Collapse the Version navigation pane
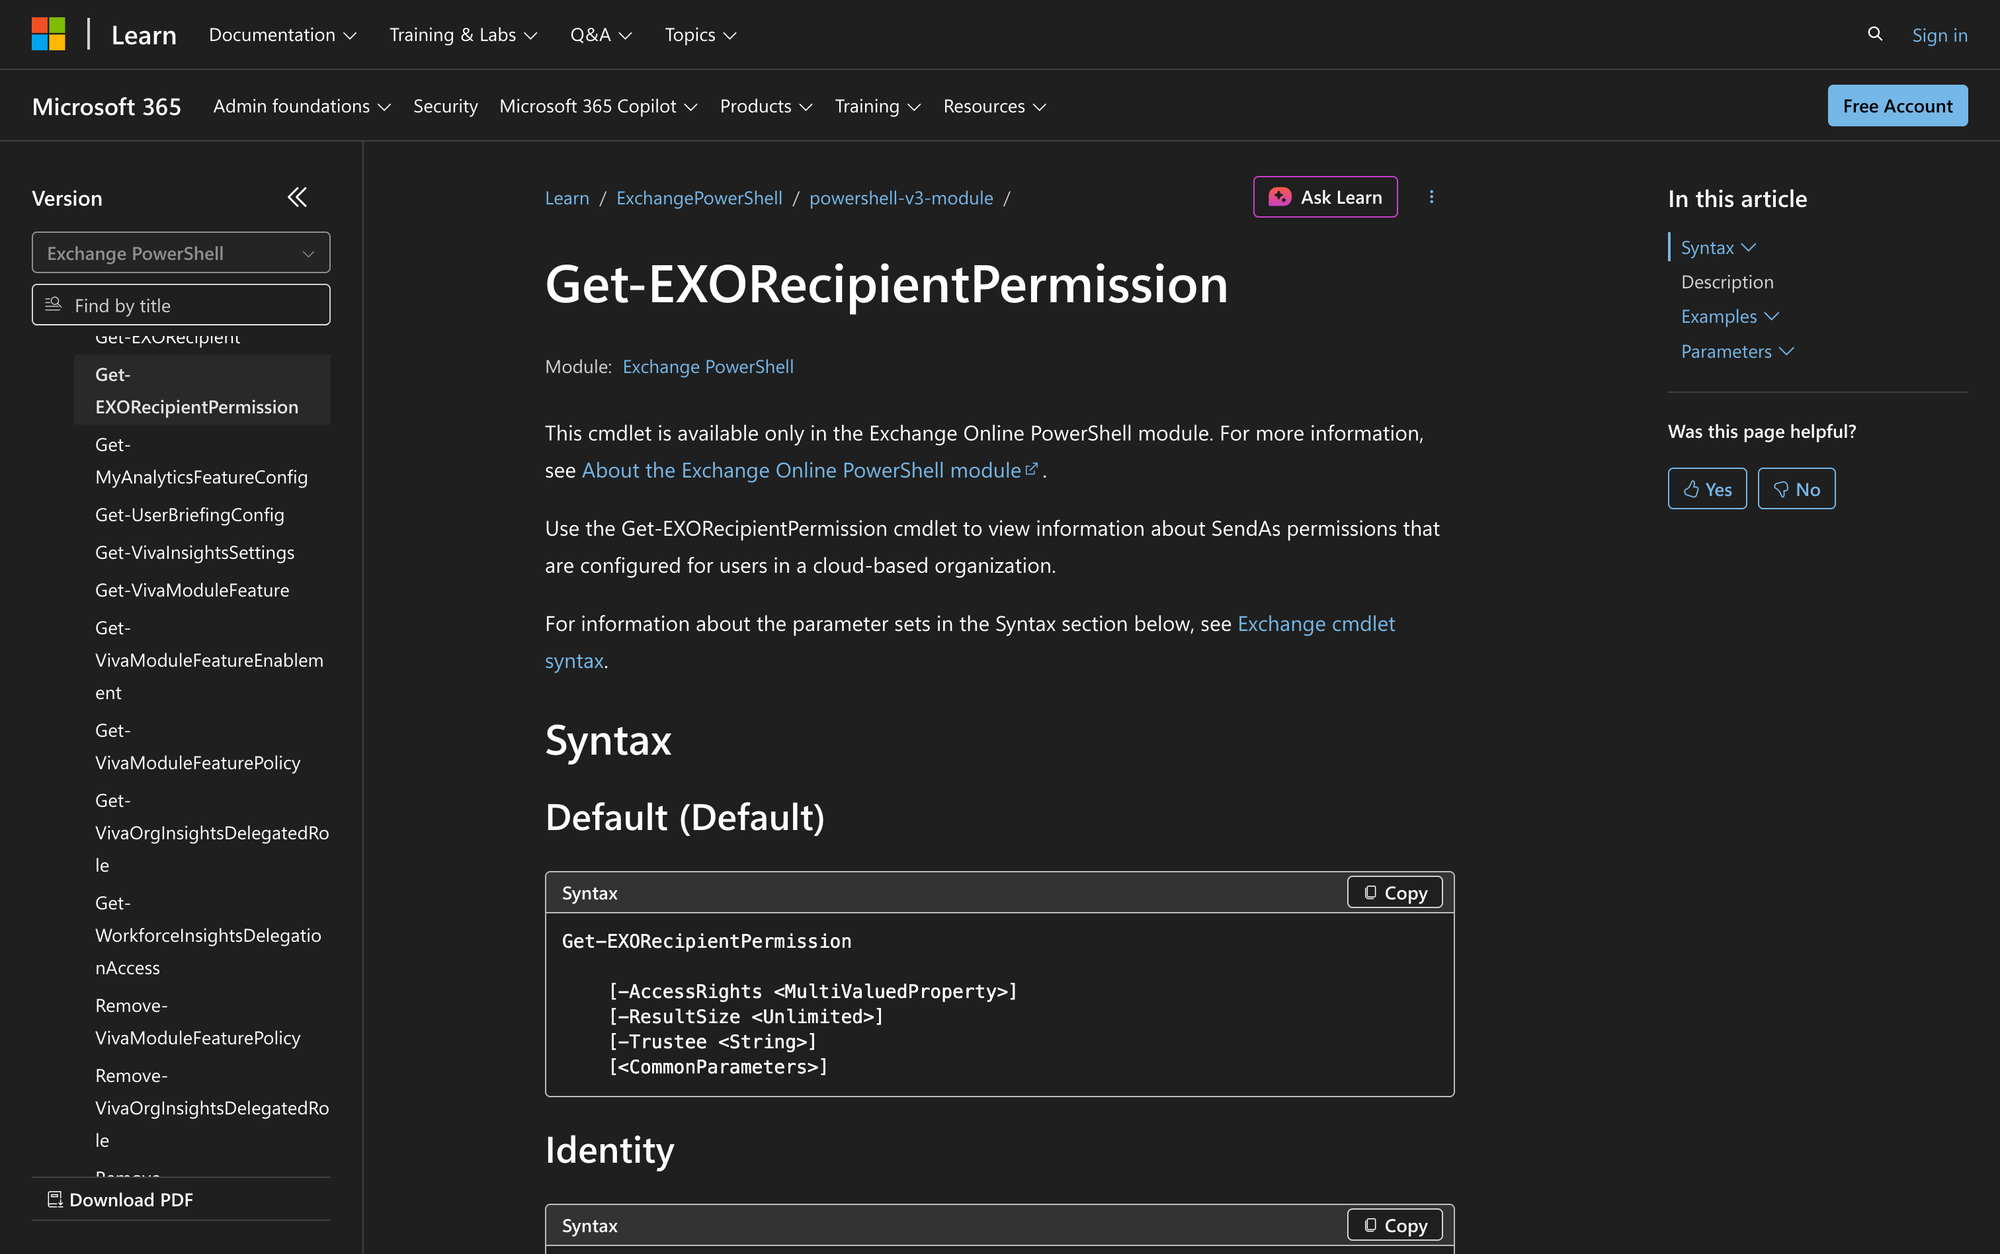 pos(297,197)
